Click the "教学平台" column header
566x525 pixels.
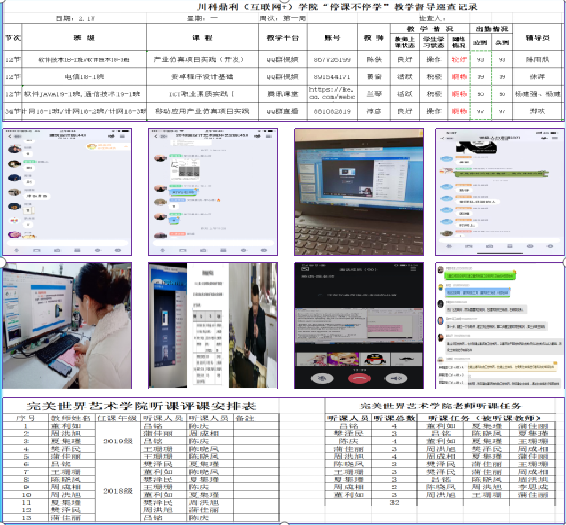283,37
